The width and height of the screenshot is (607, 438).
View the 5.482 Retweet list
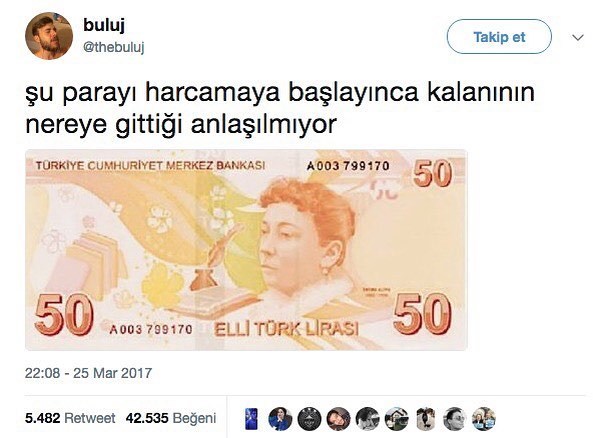(x=70, y=418)
